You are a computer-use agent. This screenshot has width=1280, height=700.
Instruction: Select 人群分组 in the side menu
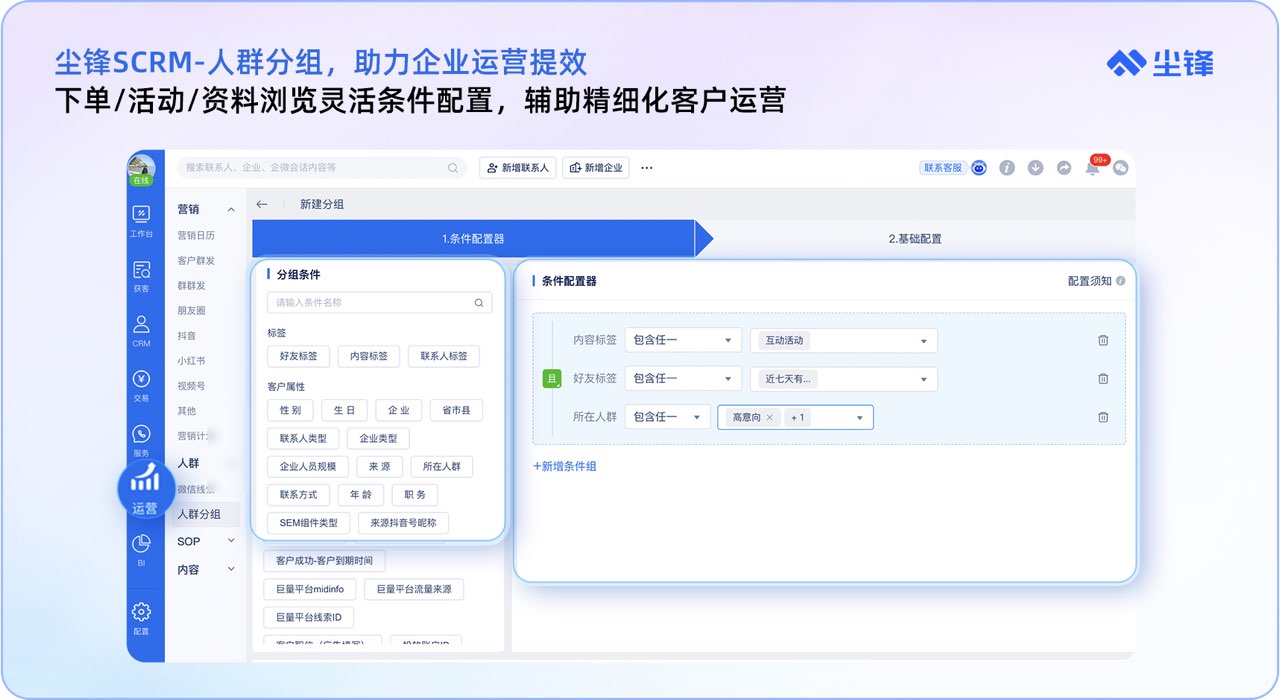coord(199,514)
